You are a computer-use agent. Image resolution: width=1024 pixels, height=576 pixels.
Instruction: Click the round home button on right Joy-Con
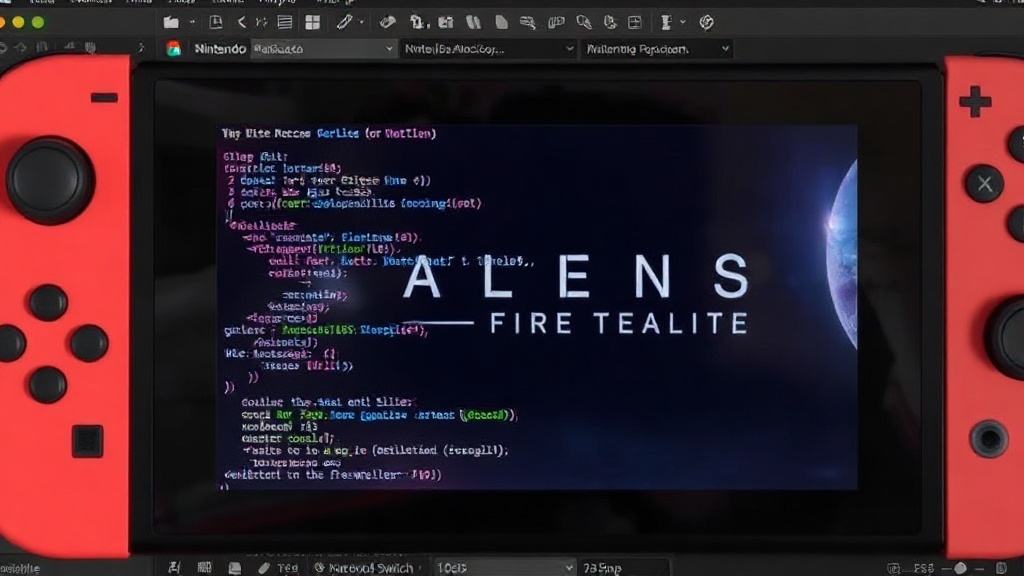pyautogui.click(x=989, y=439)
